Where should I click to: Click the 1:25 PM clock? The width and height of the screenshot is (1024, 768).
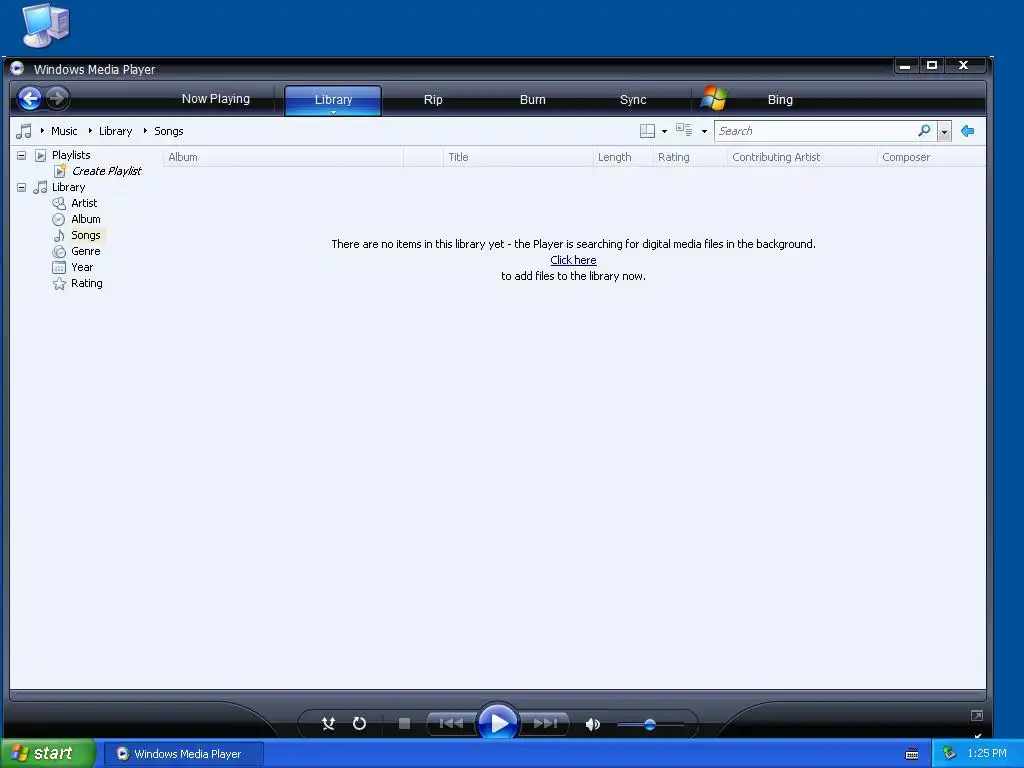(987, 753)
